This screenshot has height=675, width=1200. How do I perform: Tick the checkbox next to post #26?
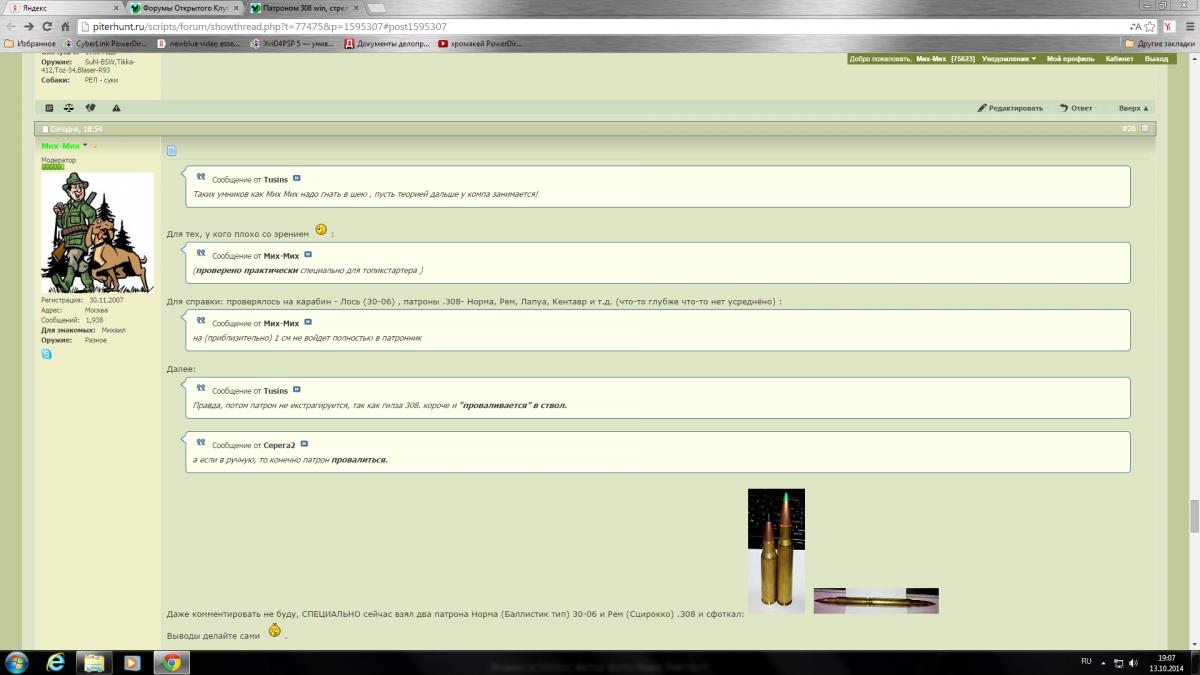[x=1145, y=128]
